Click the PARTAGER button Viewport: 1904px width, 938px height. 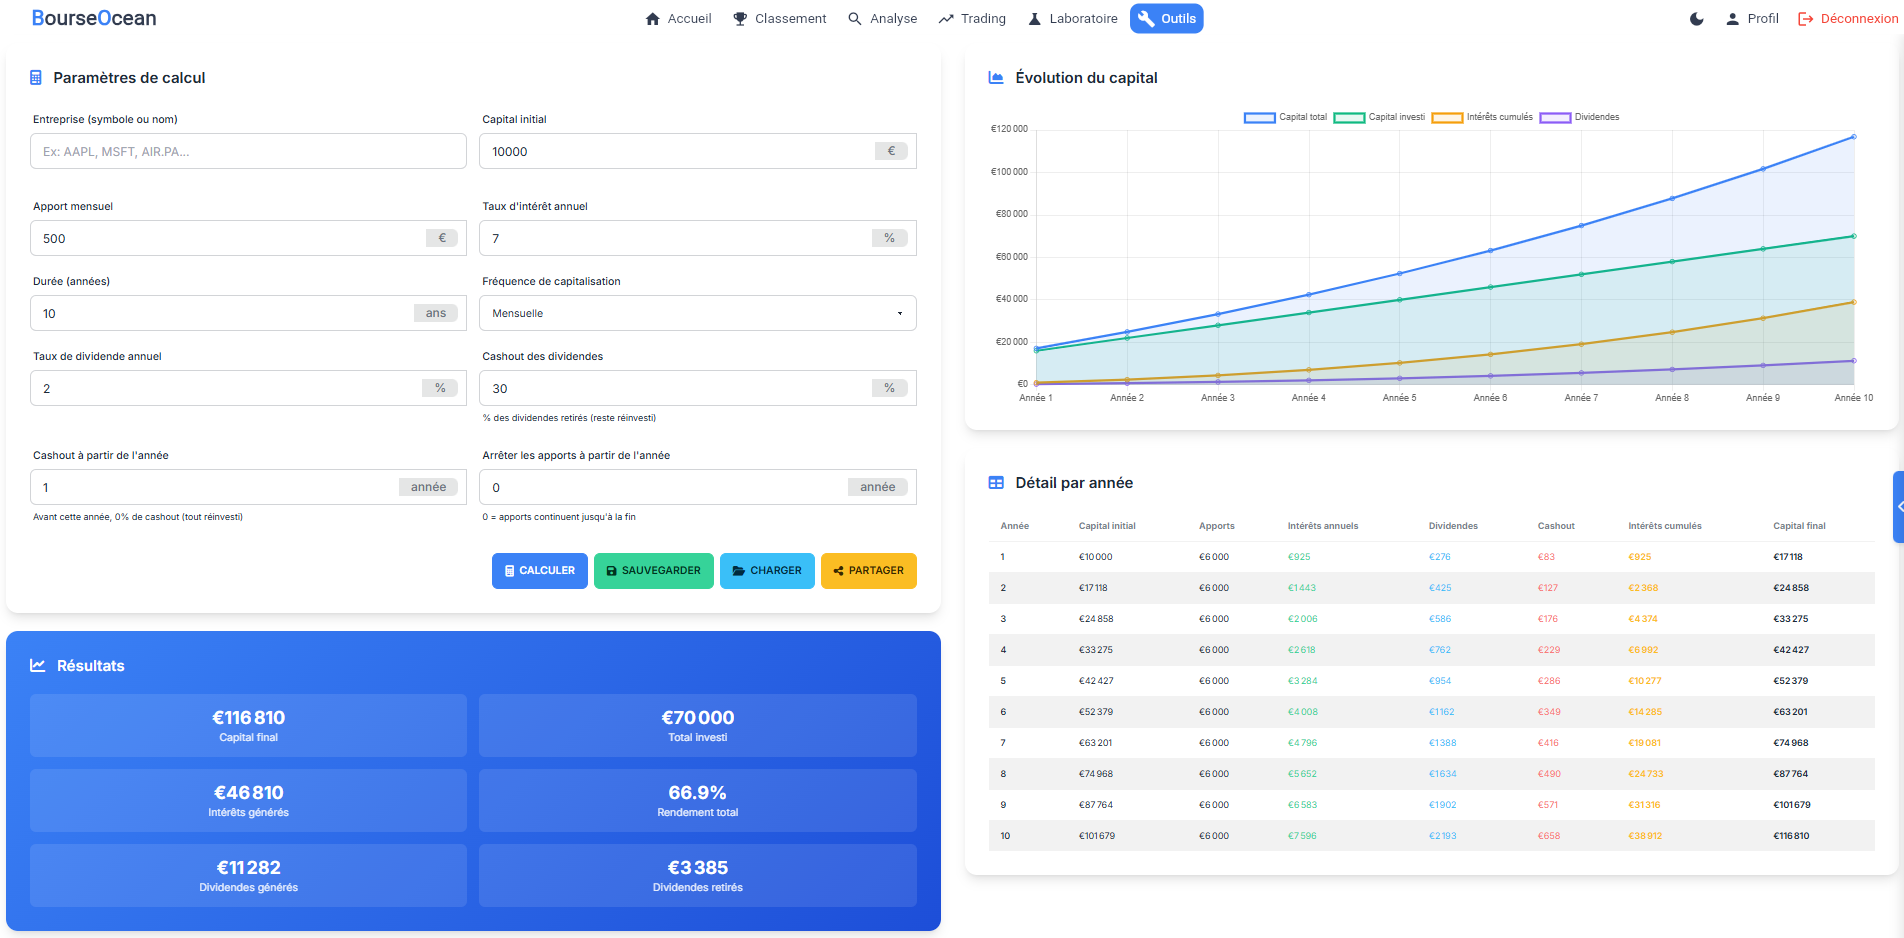[869, 571]
